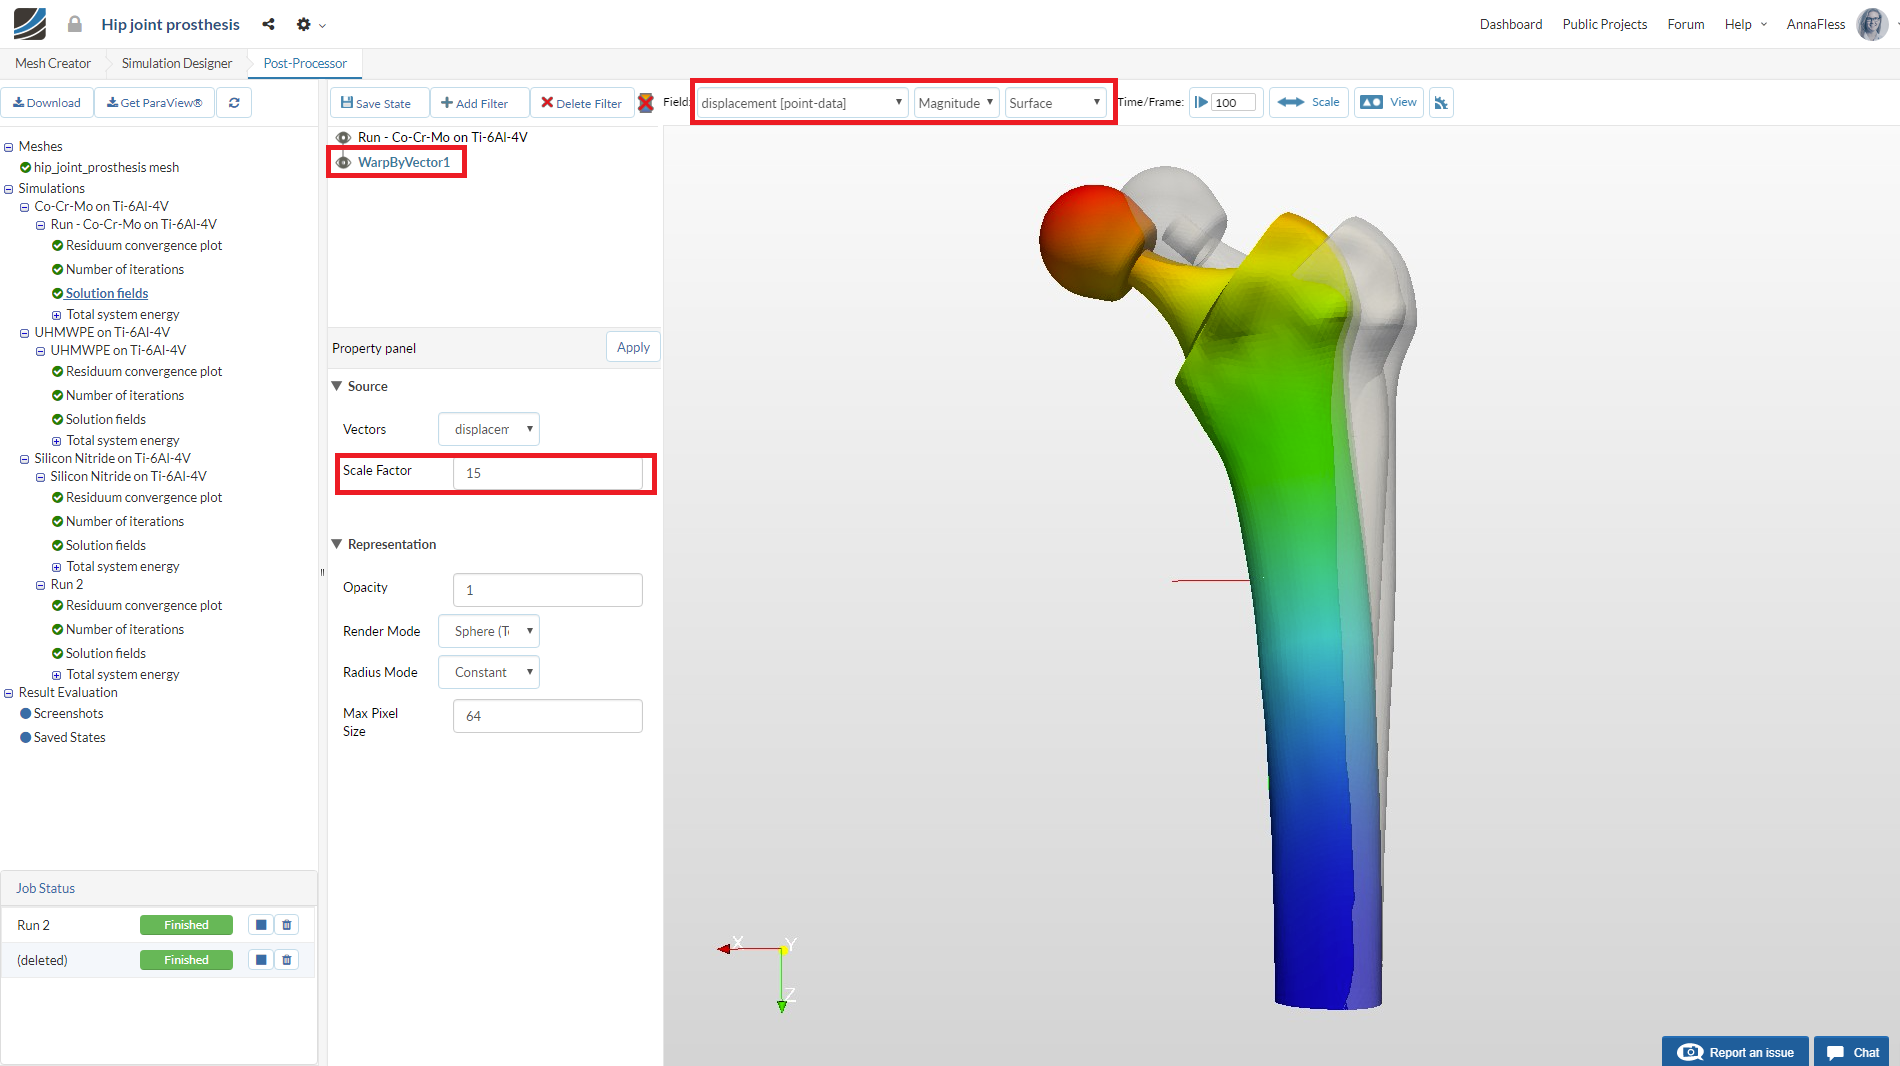The width and height of the screenshot is (1900, 1066).
Task: Collapse the Result Evaluation node
Action: (x=9, y=693)
